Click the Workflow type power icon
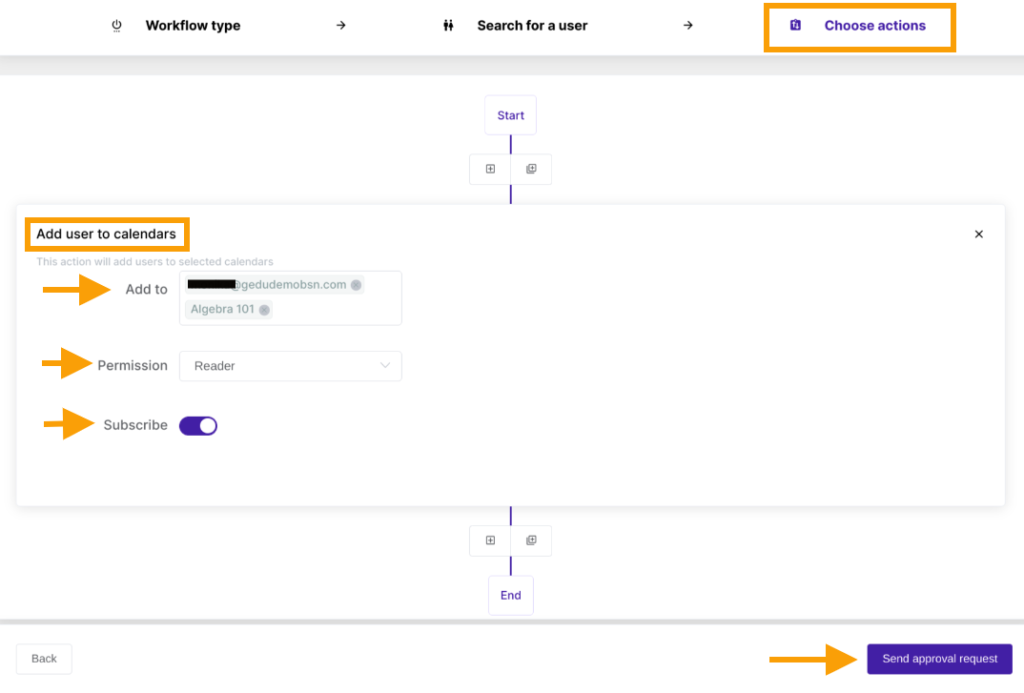 [x=116, y=25]
